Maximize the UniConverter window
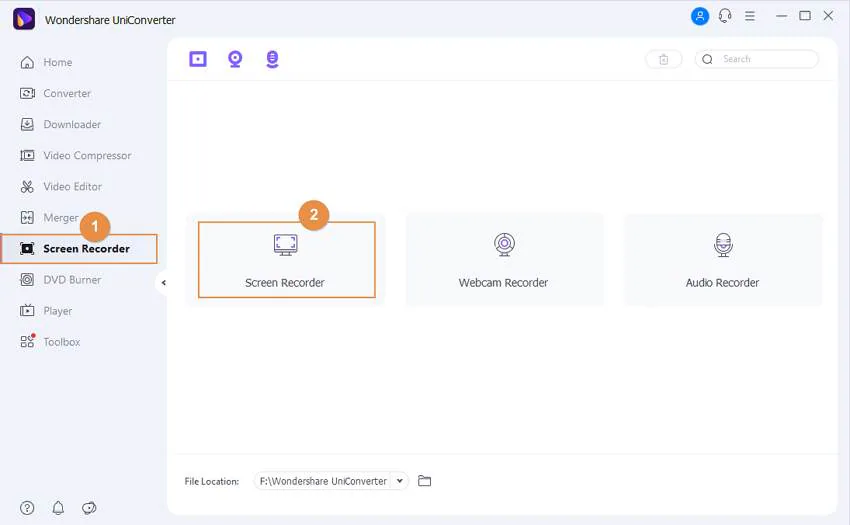Viewport: 850px width, 525px height. click(805, 16)
